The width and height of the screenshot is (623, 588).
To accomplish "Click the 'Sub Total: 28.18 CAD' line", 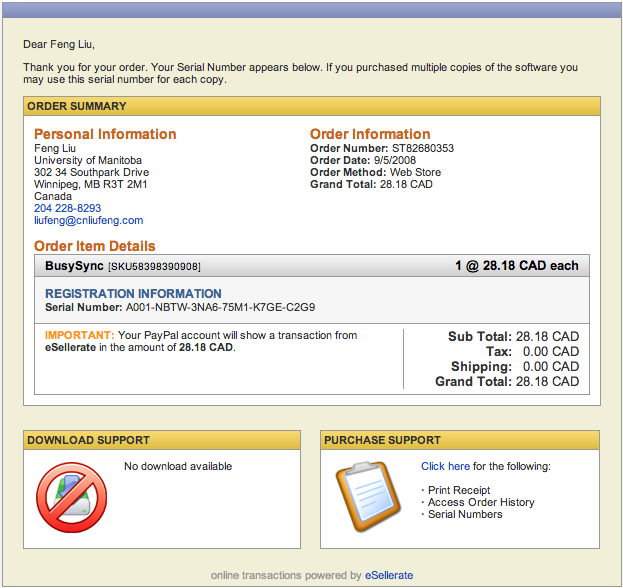I will coord(513,337).
